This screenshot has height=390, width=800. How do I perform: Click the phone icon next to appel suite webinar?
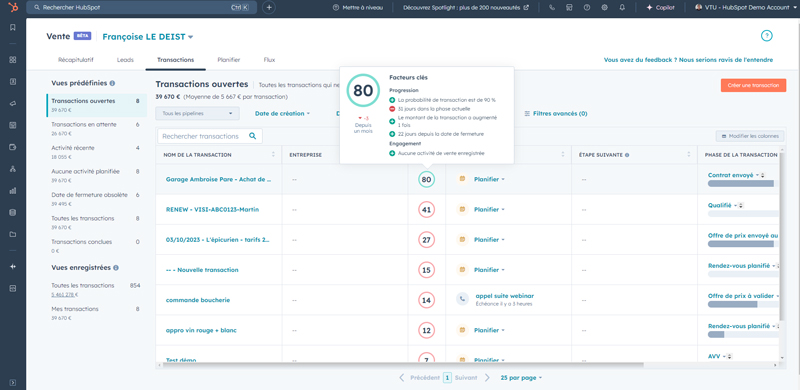pyautogui.click(x=463, y=299)
